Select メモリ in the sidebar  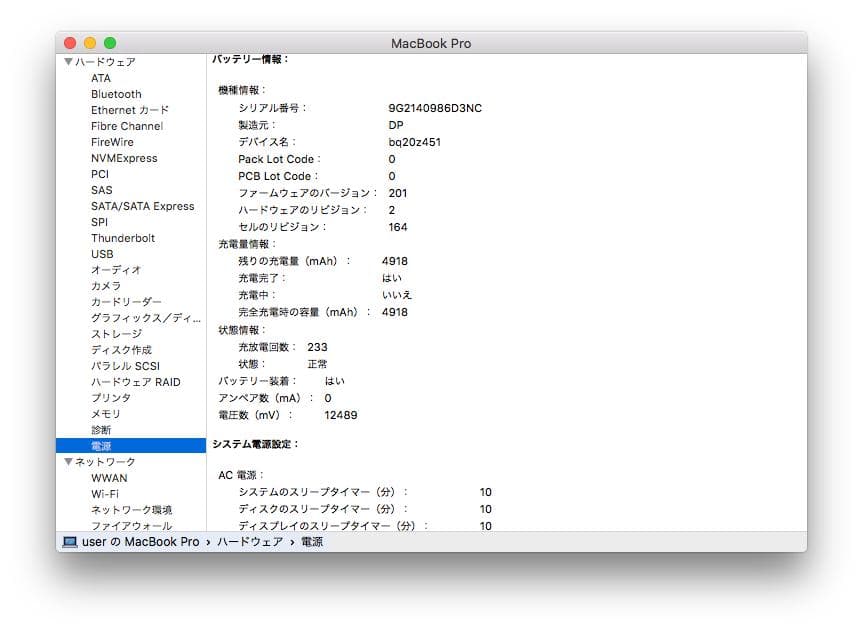coord(106,413)
